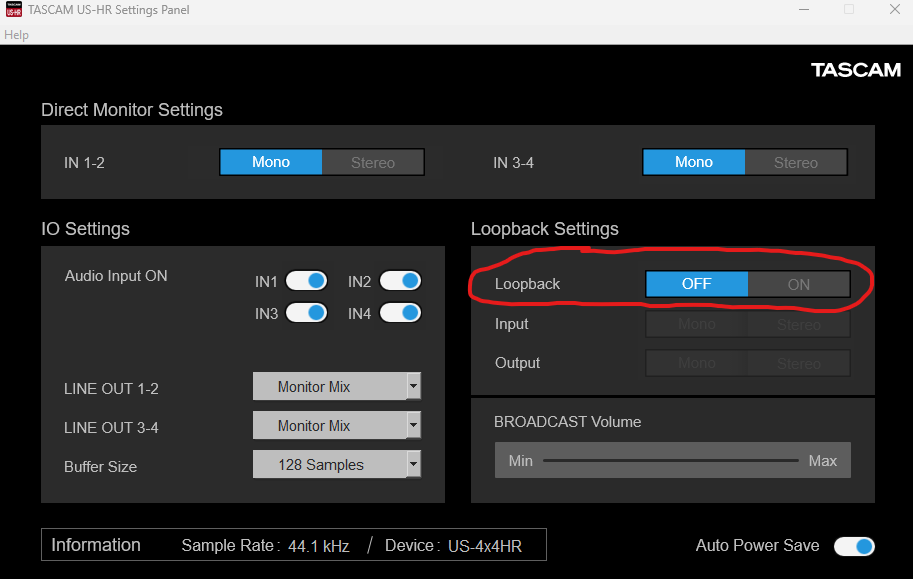Toggle the Auto Power Save switch
The image size is (913, 579).
click(x=854, y=546)
